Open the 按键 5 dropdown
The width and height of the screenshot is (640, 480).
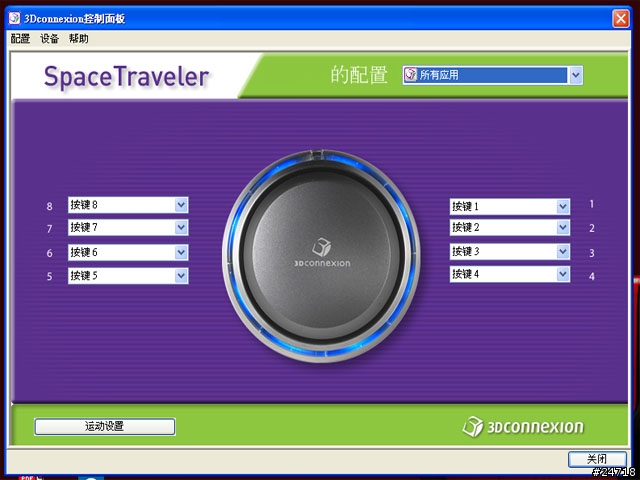point(128,276)
